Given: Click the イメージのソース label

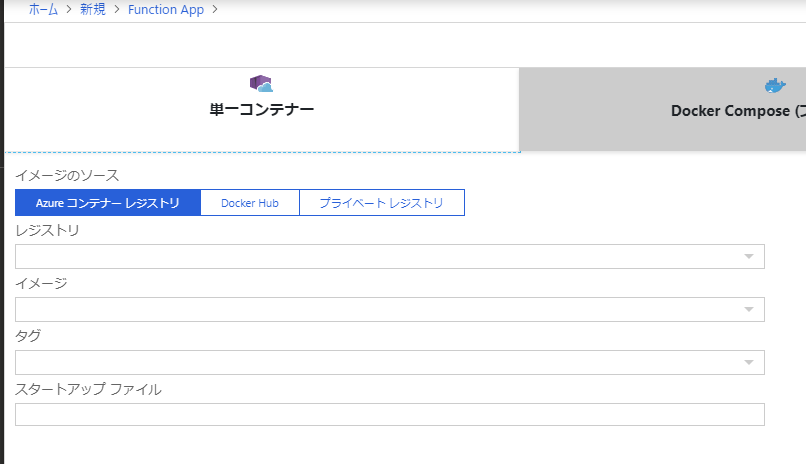Looking at the screenshot, I should (x=67, y=176).
